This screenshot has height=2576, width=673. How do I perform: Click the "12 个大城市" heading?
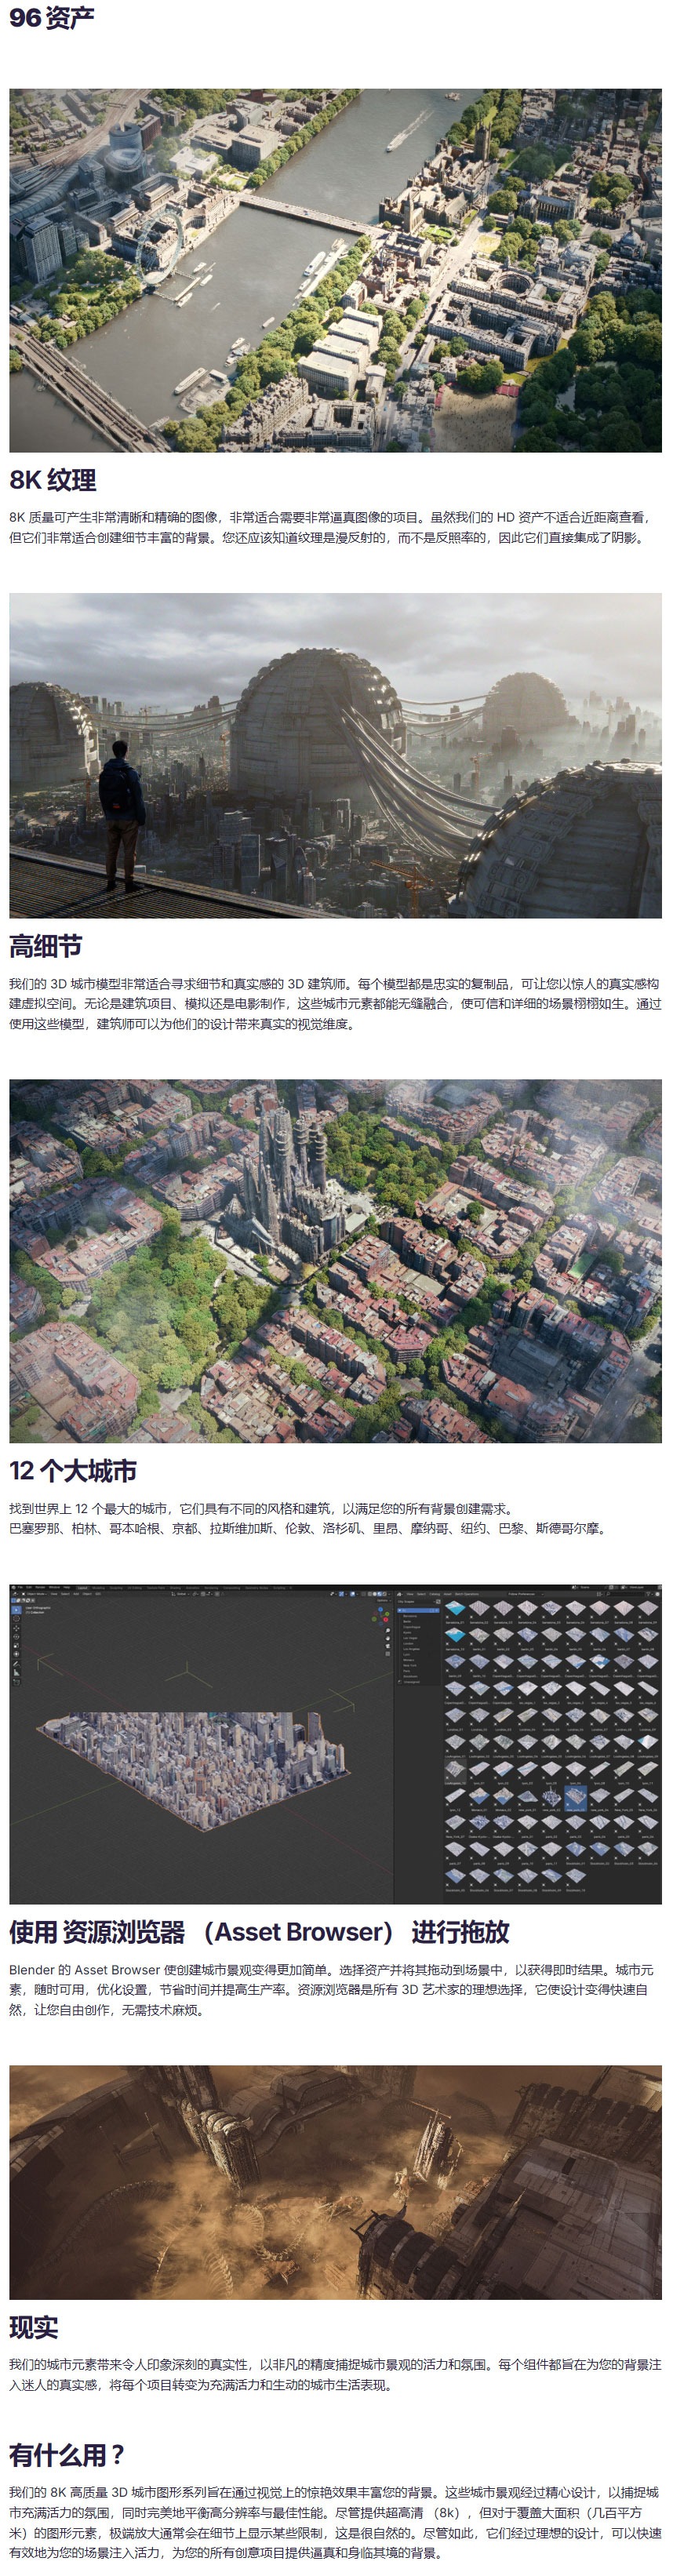73,1471
